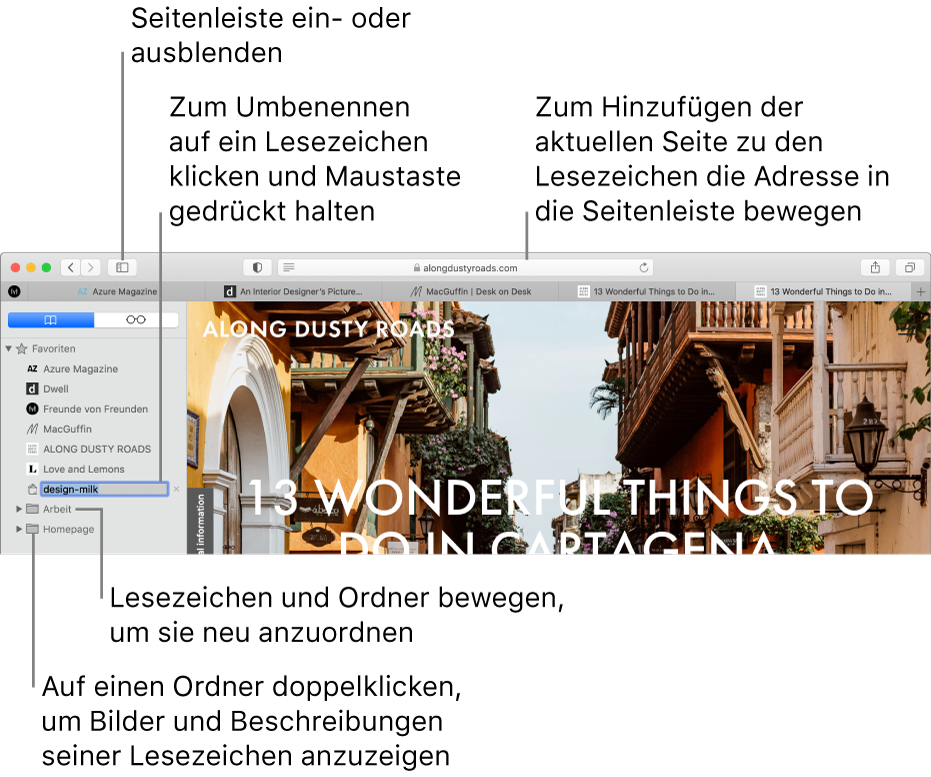
Task: Switch to Reading List glasses view
Action: 136,320
